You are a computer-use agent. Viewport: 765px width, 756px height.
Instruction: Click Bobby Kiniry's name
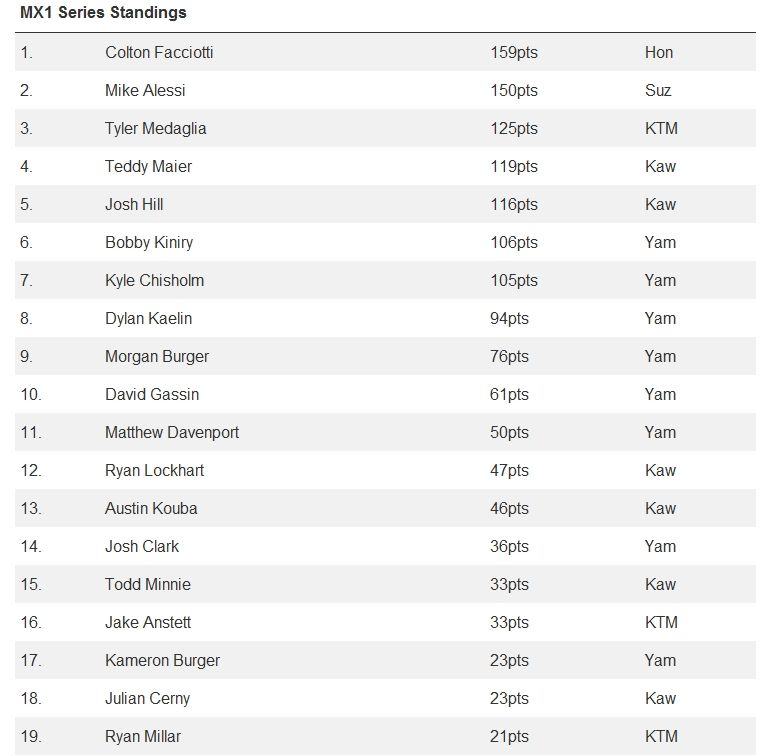tap(149, 242)
